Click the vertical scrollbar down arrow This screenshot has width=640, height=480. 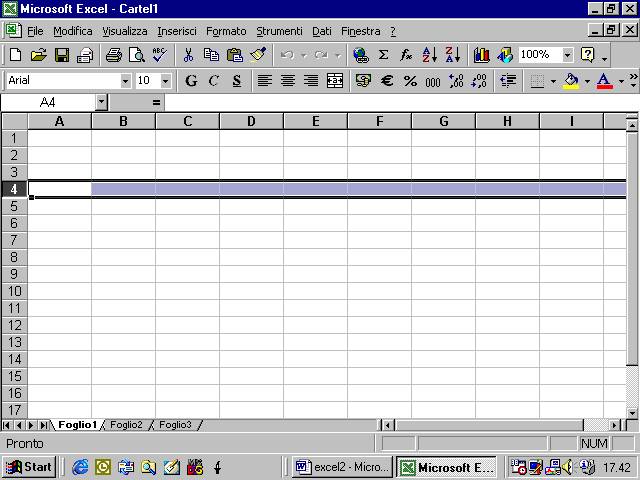632,413
